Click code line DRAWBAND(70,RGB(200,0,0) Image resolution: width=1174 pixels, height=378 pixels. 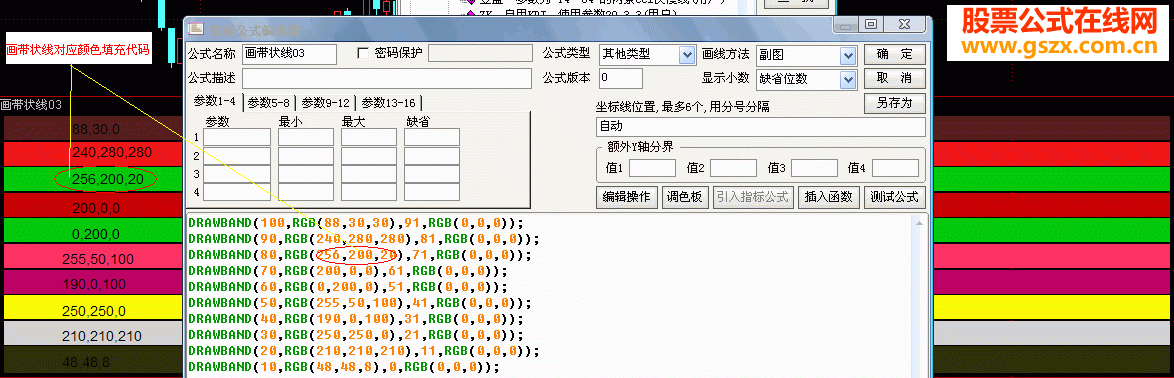(x=347, y=270)
